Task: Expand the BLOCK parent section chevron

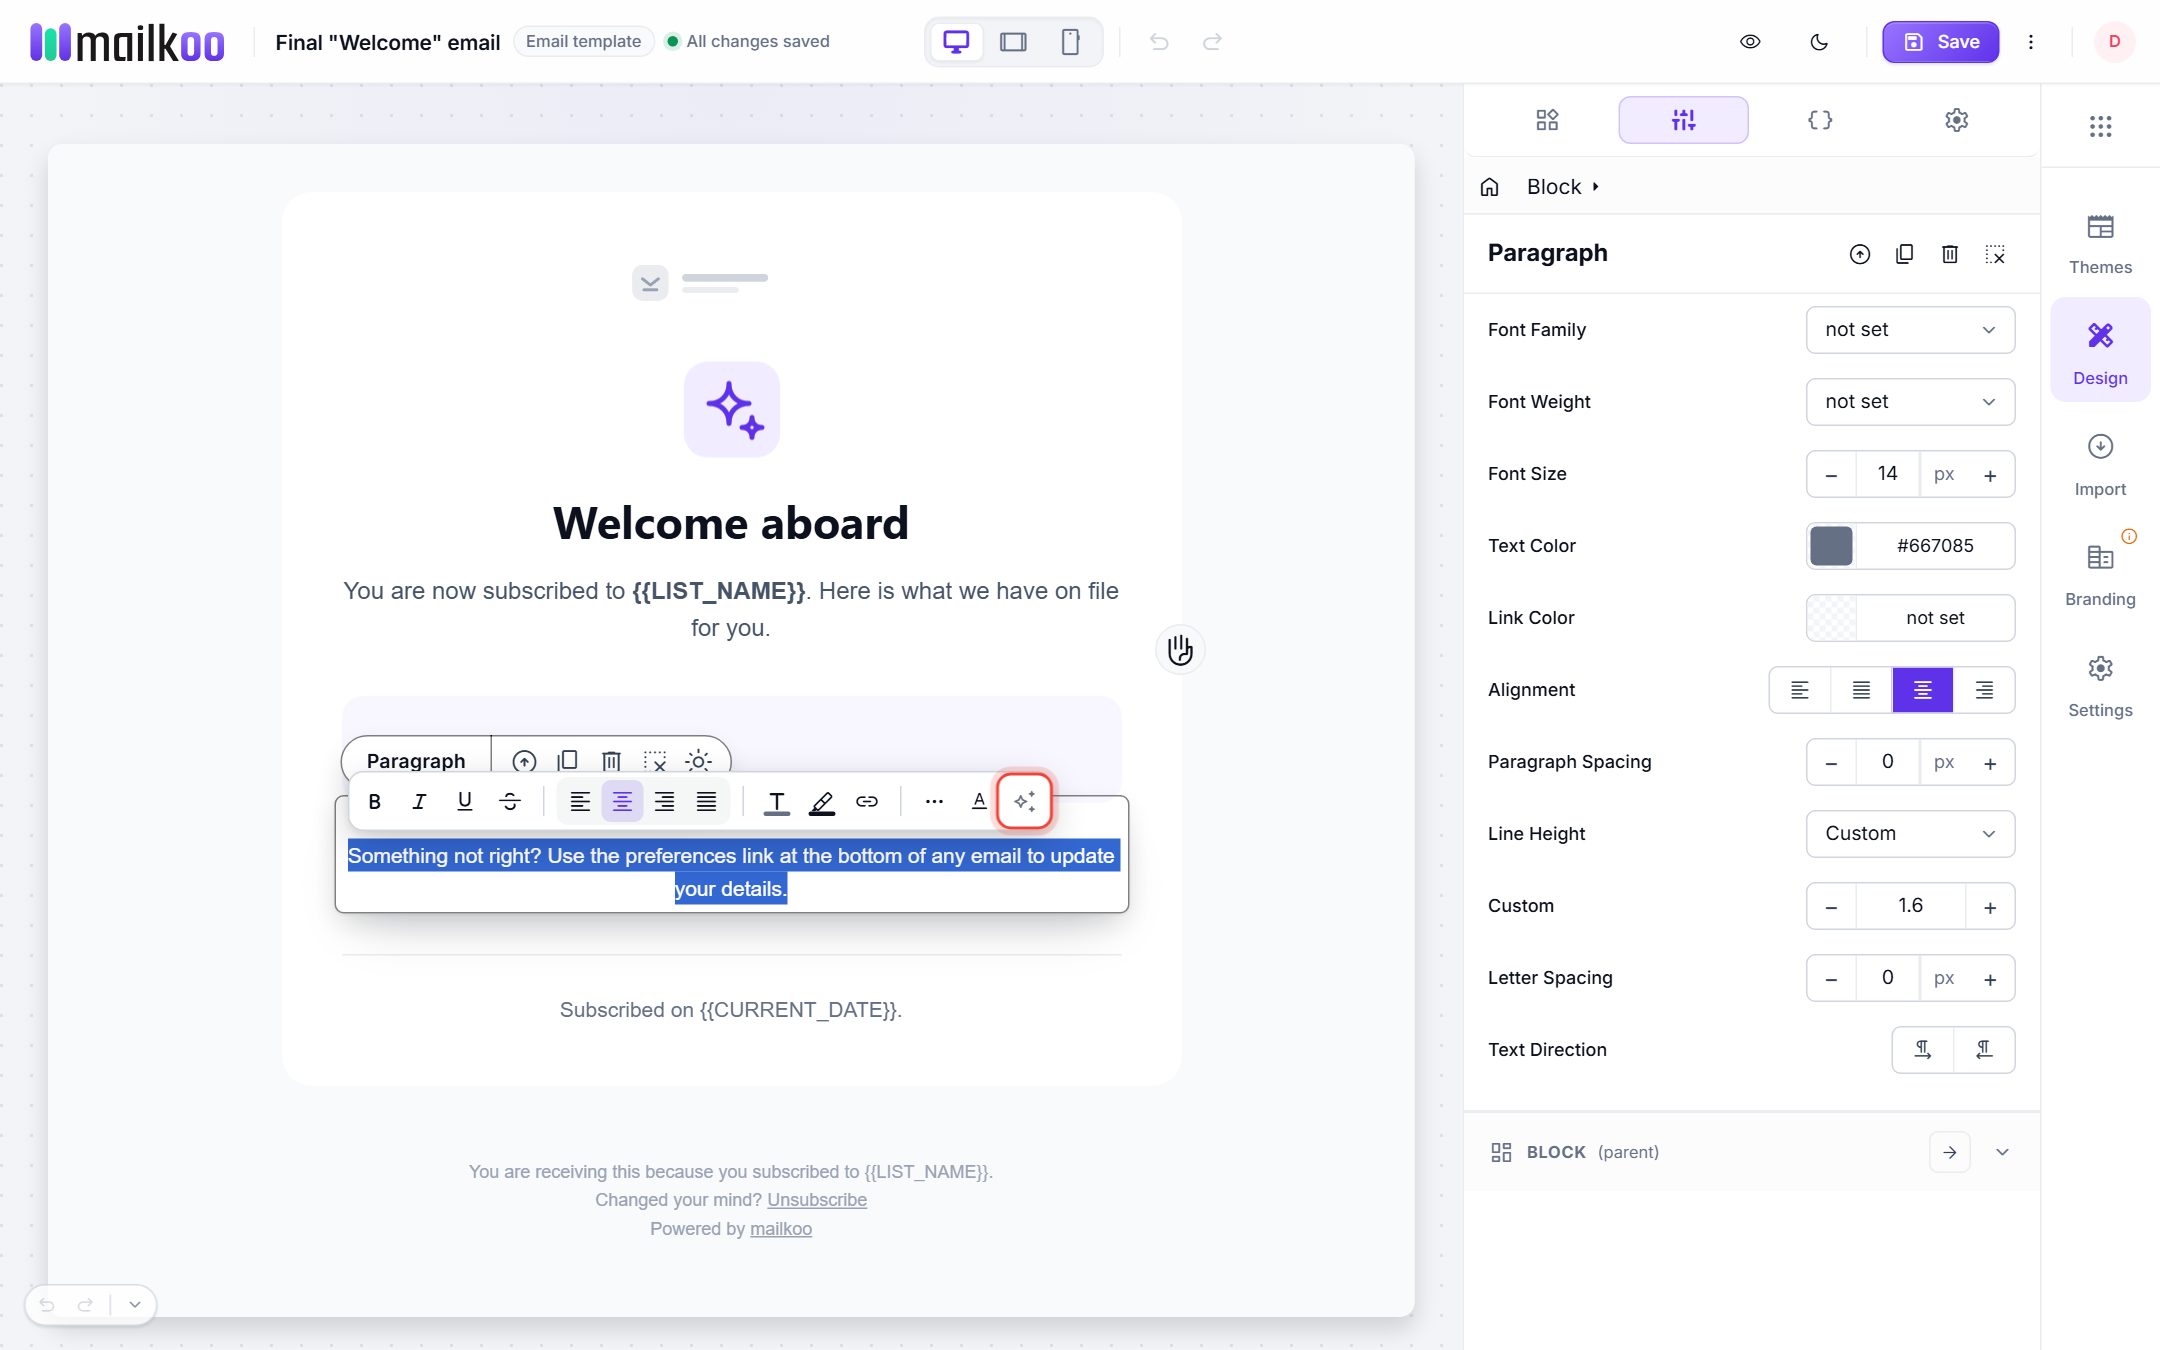Action: coord(2002,1152)
